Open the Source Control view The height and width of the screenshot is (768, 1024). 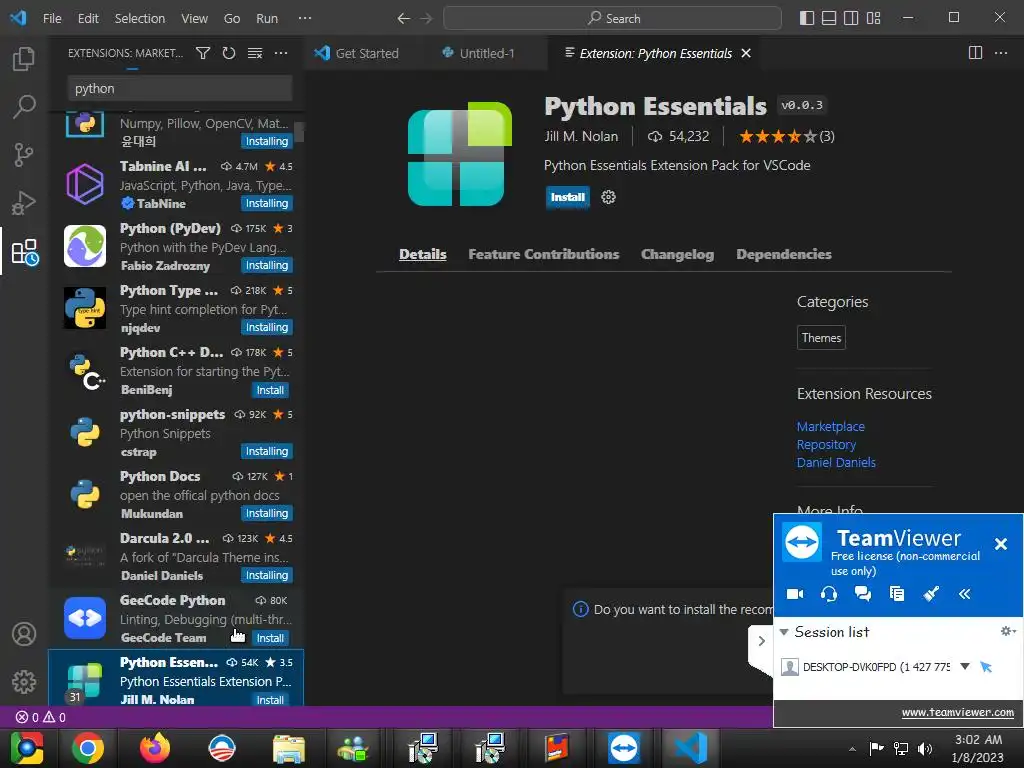tap(24, 155)
